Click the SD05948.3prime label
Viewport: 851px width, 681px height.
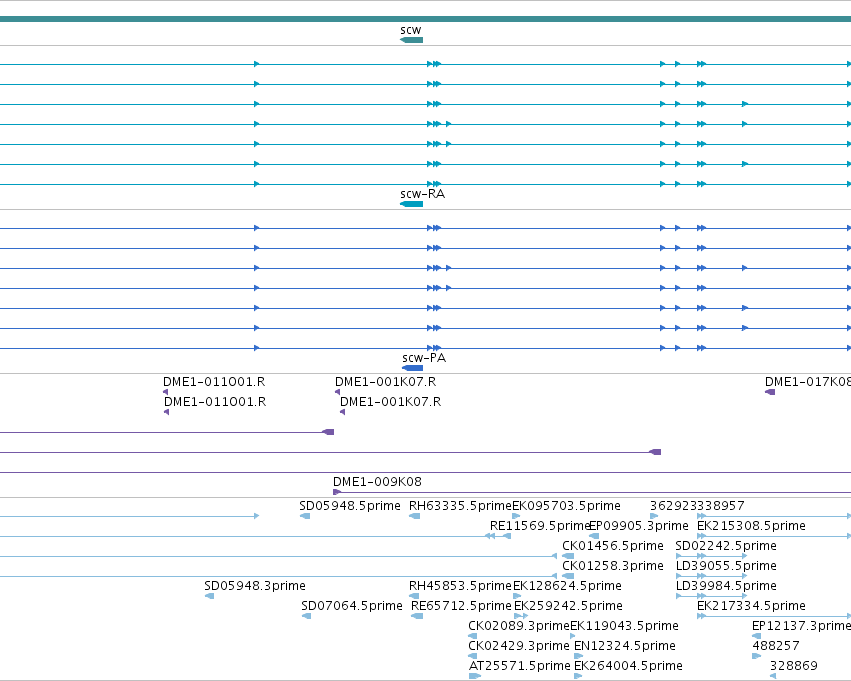click(255, 586)
